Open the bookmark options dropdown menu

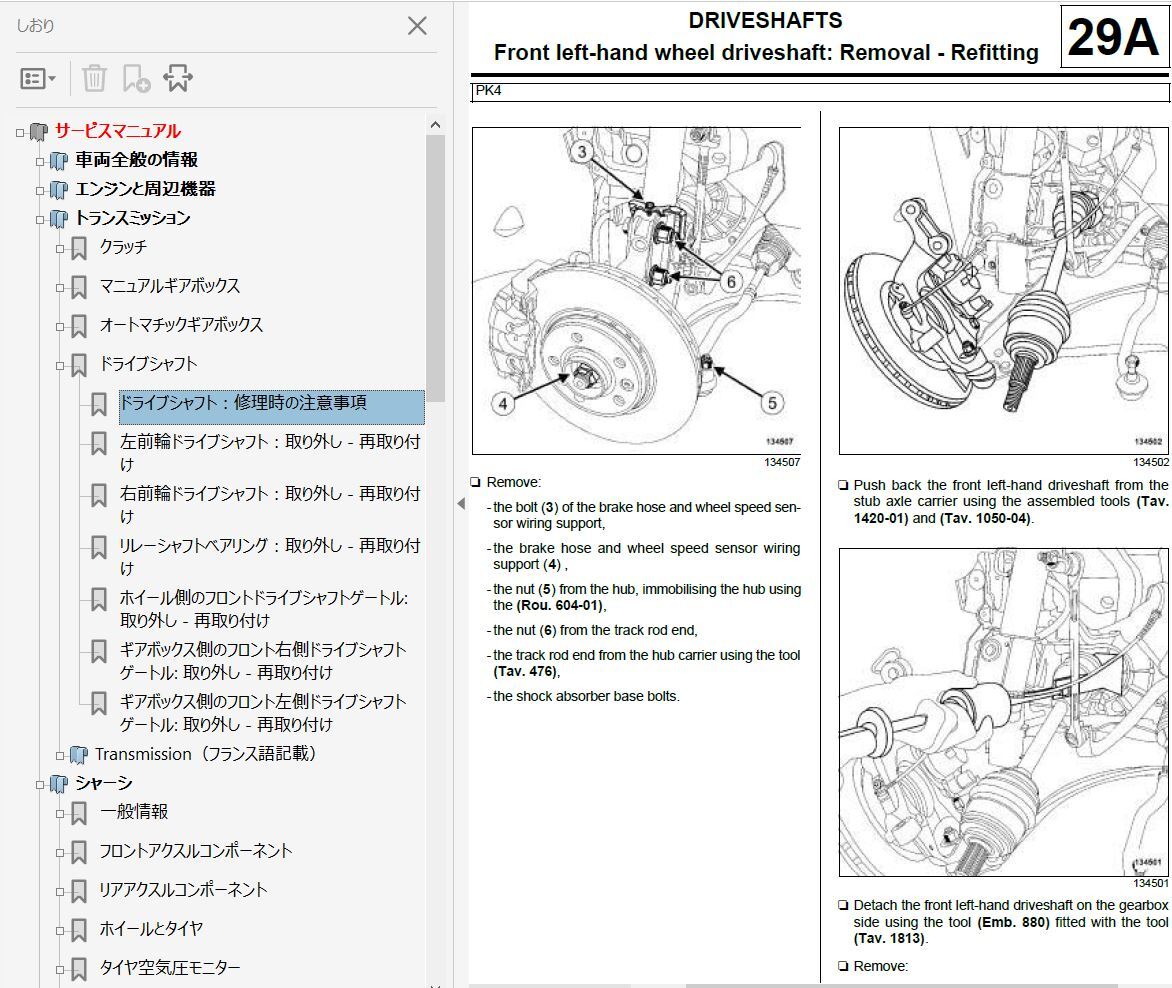pos(38,78)
